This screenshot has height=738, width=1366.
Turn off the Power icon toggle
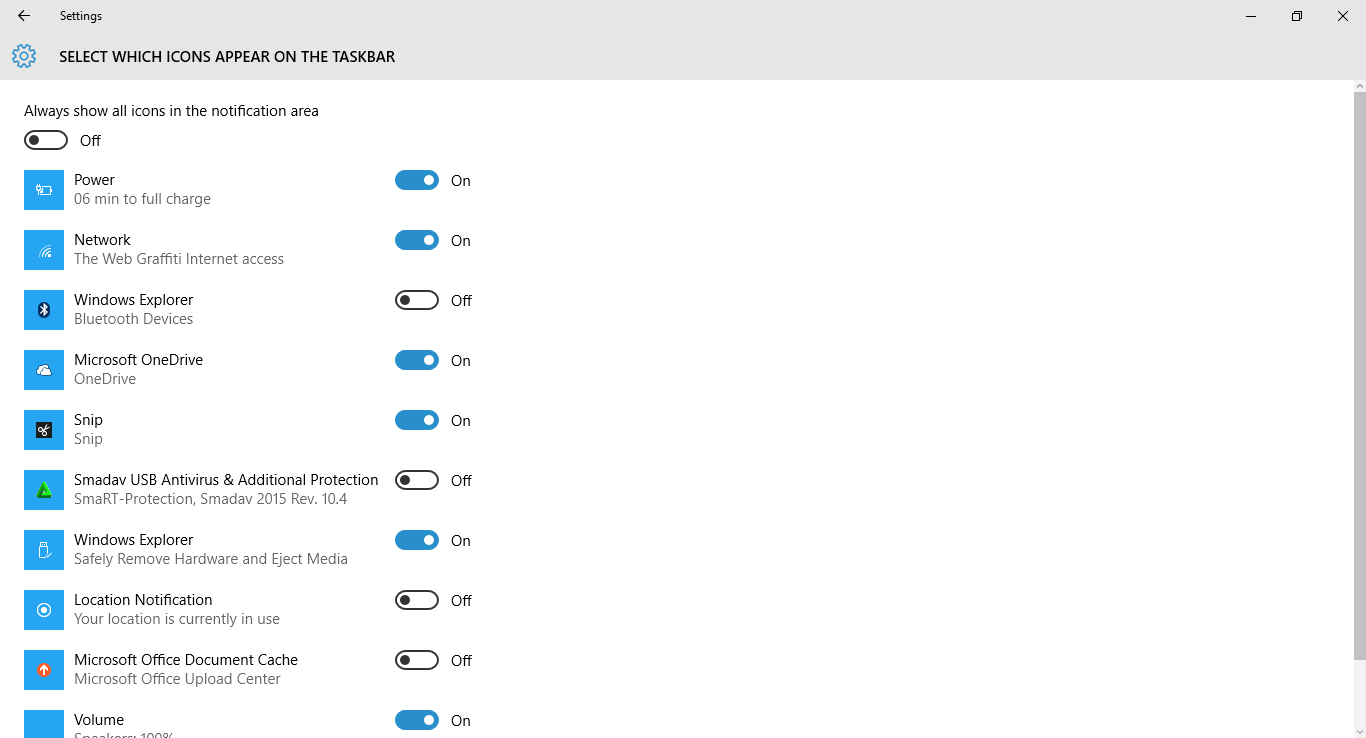[417, 180]
